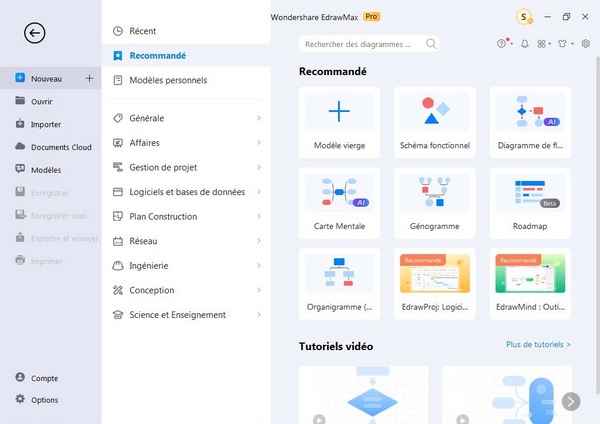The width and height of the screenshot is (600, 424).
Task: Expand the Plan Construction chevron
Action: click(259, 216)
